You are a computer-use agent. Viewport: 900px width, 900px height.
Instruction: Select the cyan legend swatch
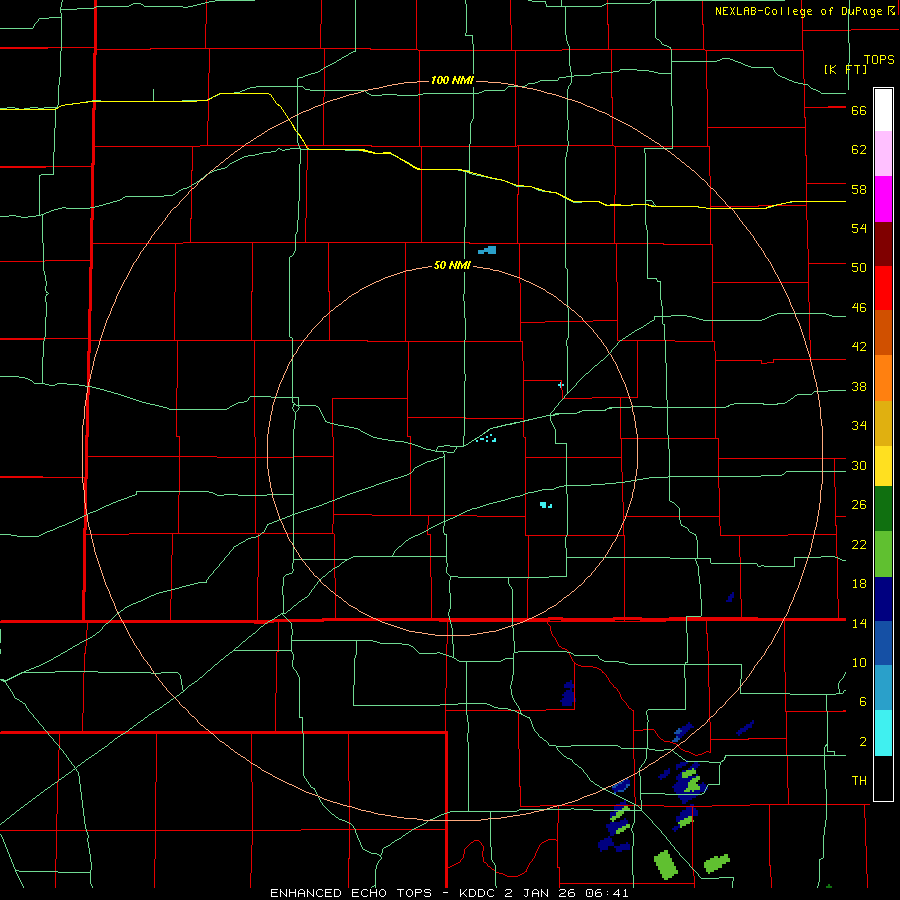883,733
